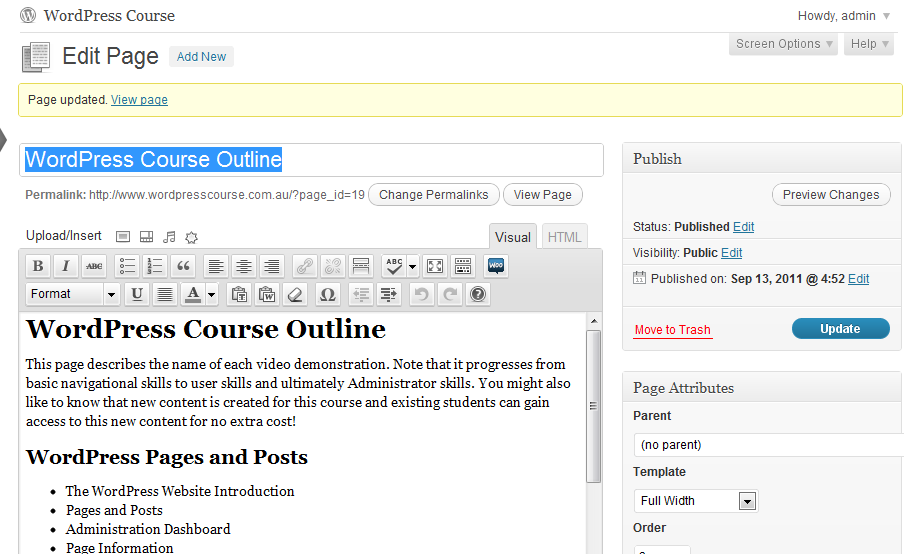Click scrollbar up arrow in editor

[x=593, y=321]
